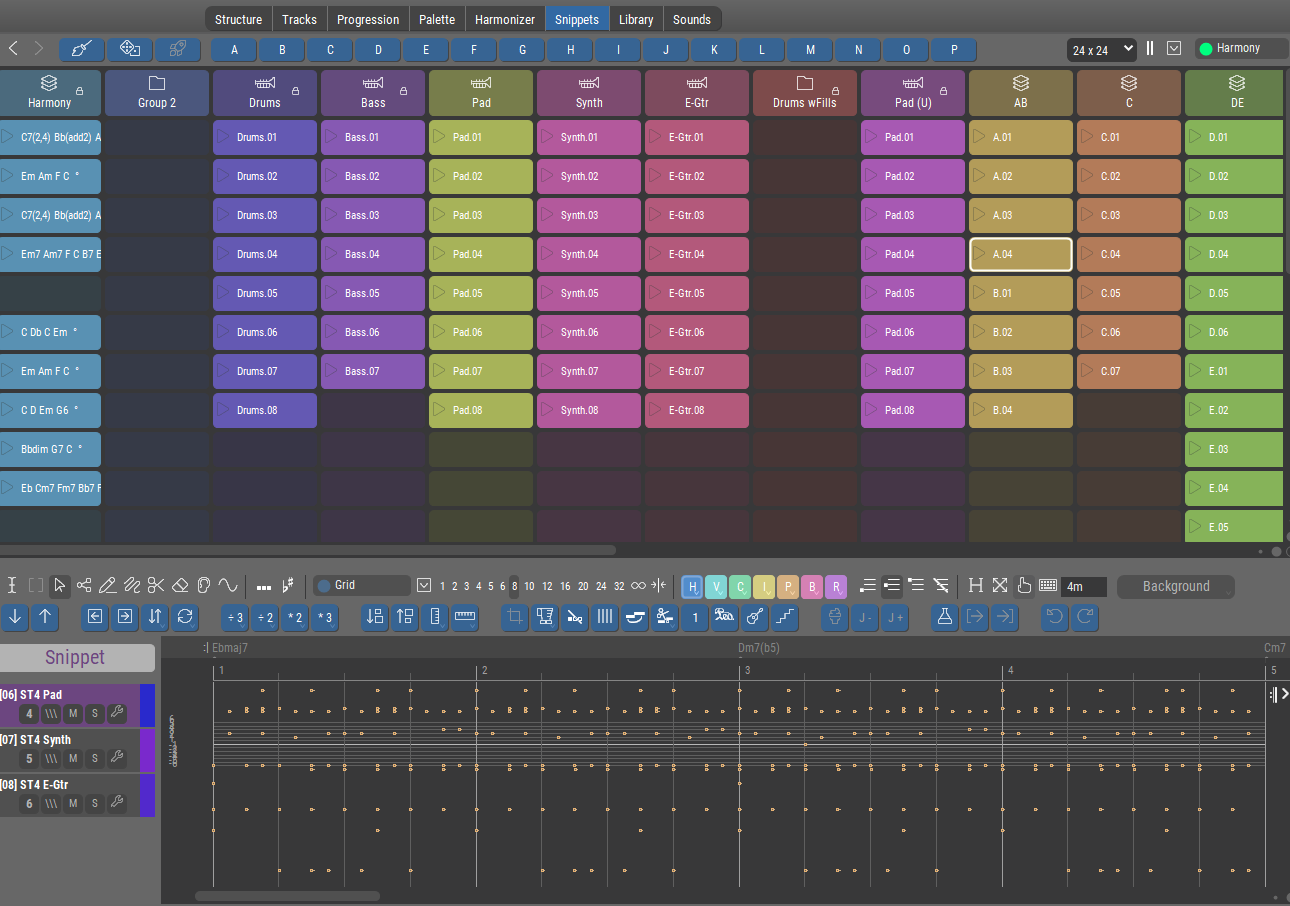1290x906 pixels.
Task: Click the flask experiment icon
Action: (x=944, y=618)
